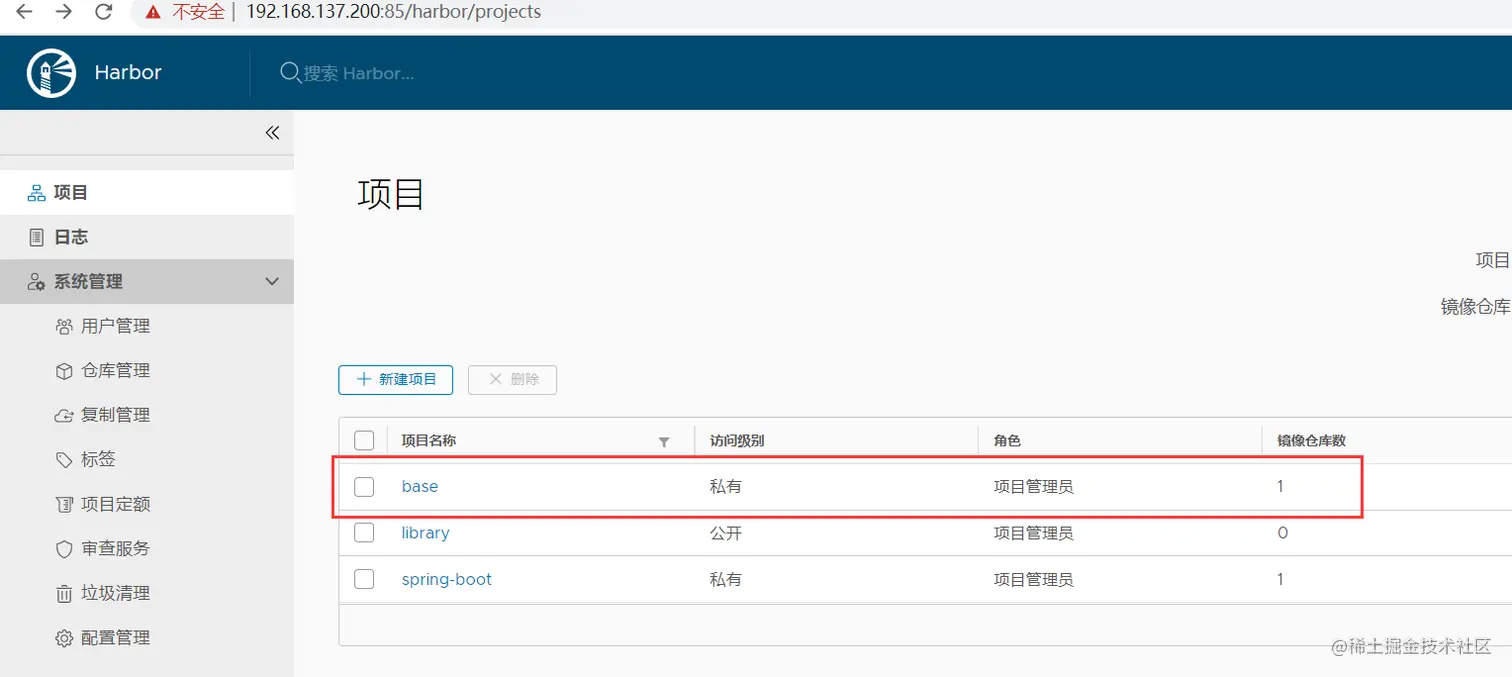Open the 项目 menu item

click(x=147, y=192)
